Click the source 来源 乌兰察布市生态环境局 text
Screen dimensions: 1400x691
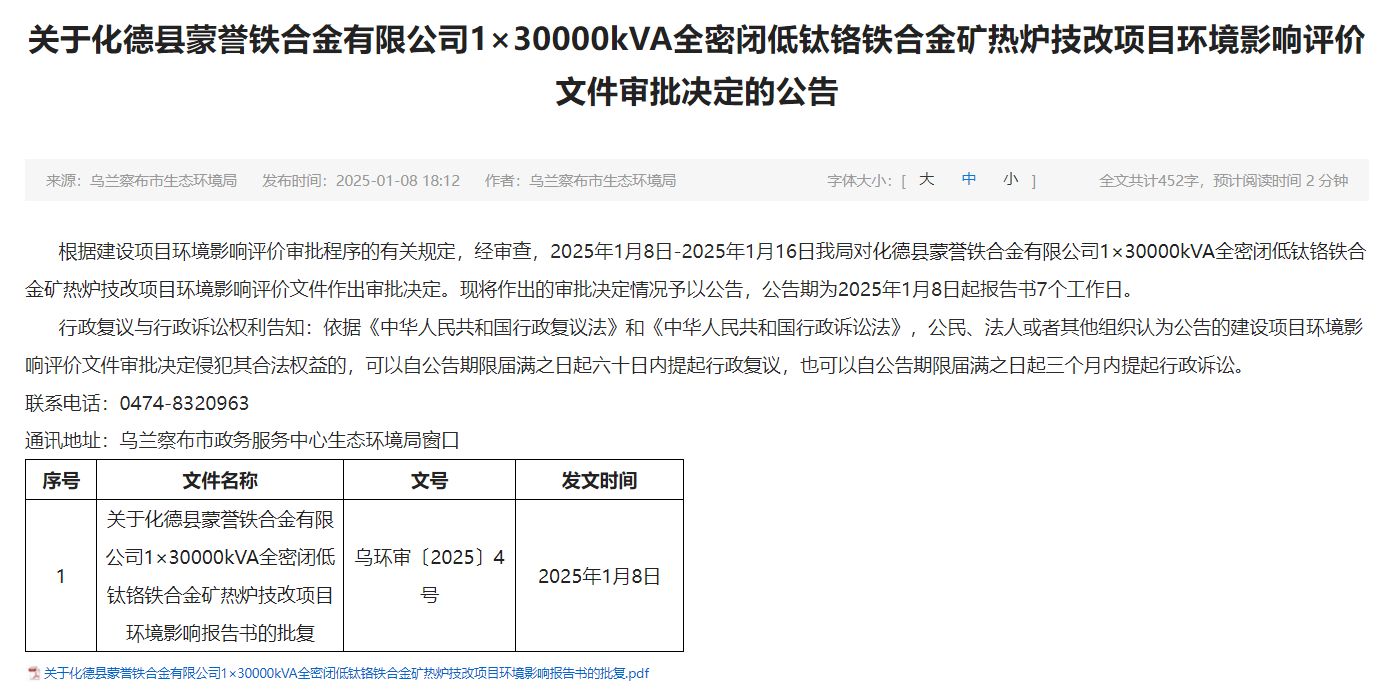click(x=141, y=181)
